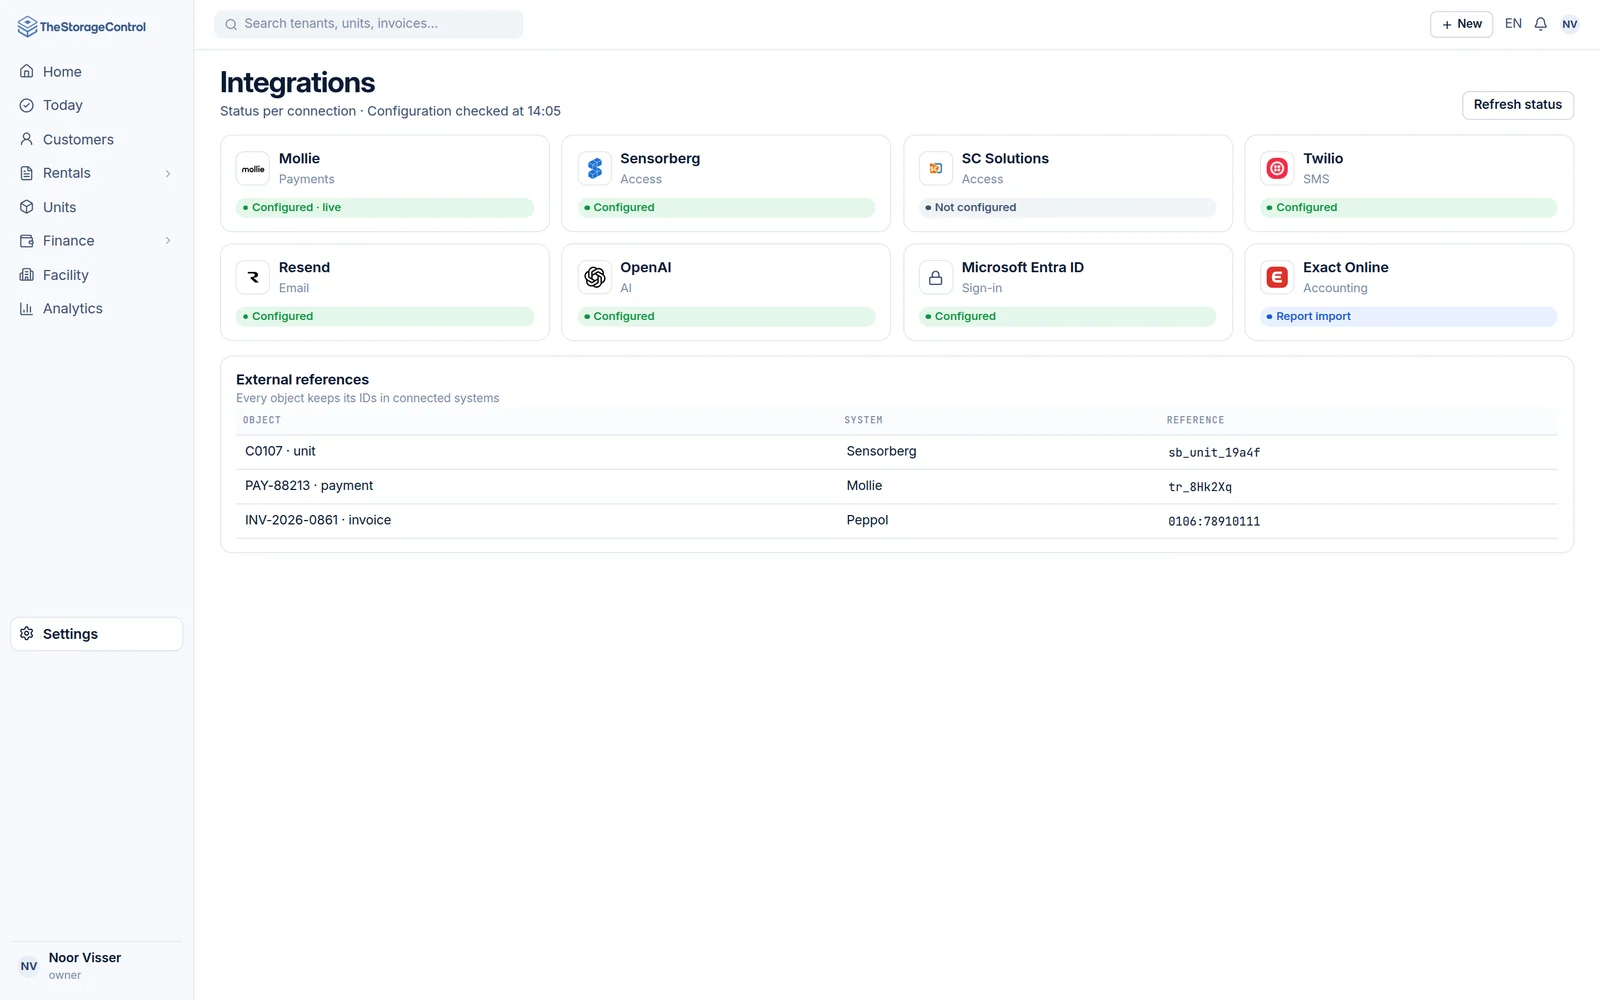Click the Facility building icon in sidebar
This screenshot has width=1600, height=1000.
pos(27,275)
